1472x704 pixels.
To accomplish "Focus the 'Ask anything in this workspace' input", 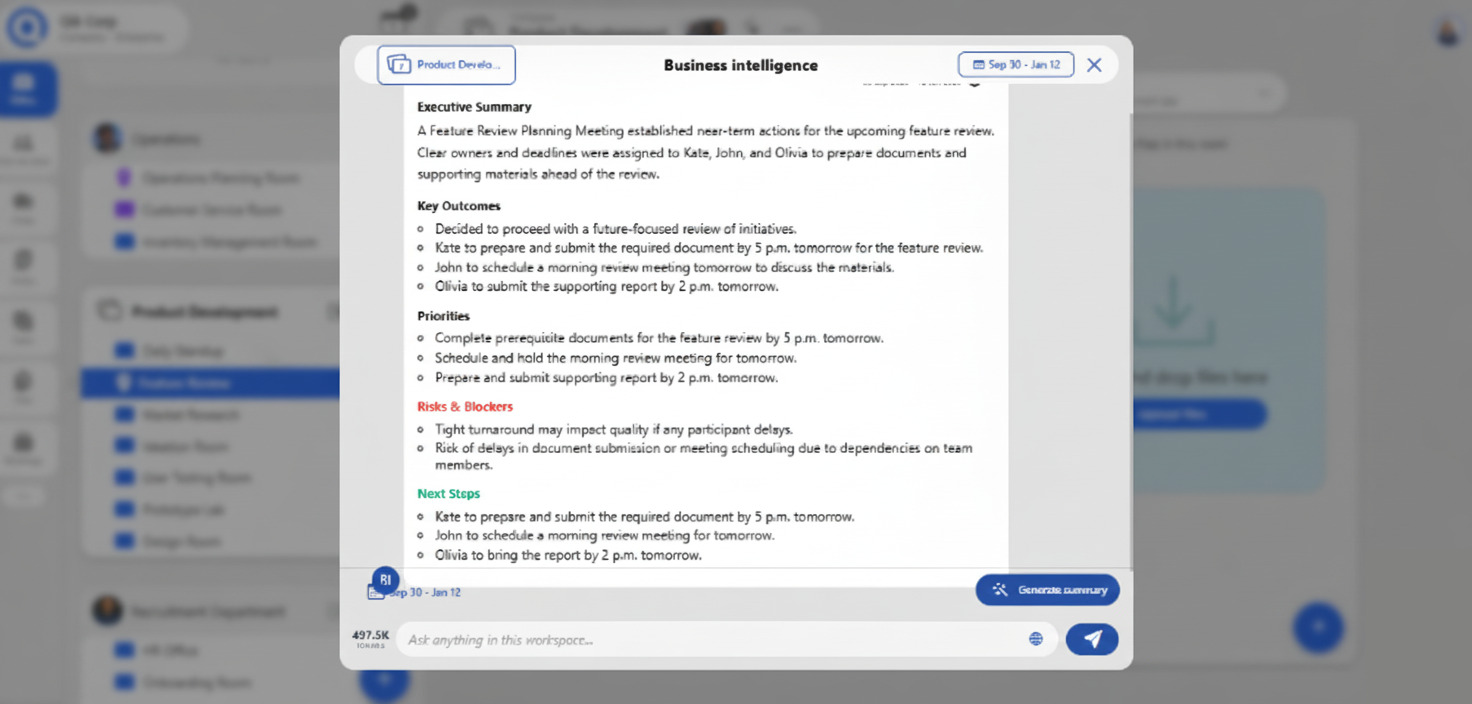I will tap(726, 639).
